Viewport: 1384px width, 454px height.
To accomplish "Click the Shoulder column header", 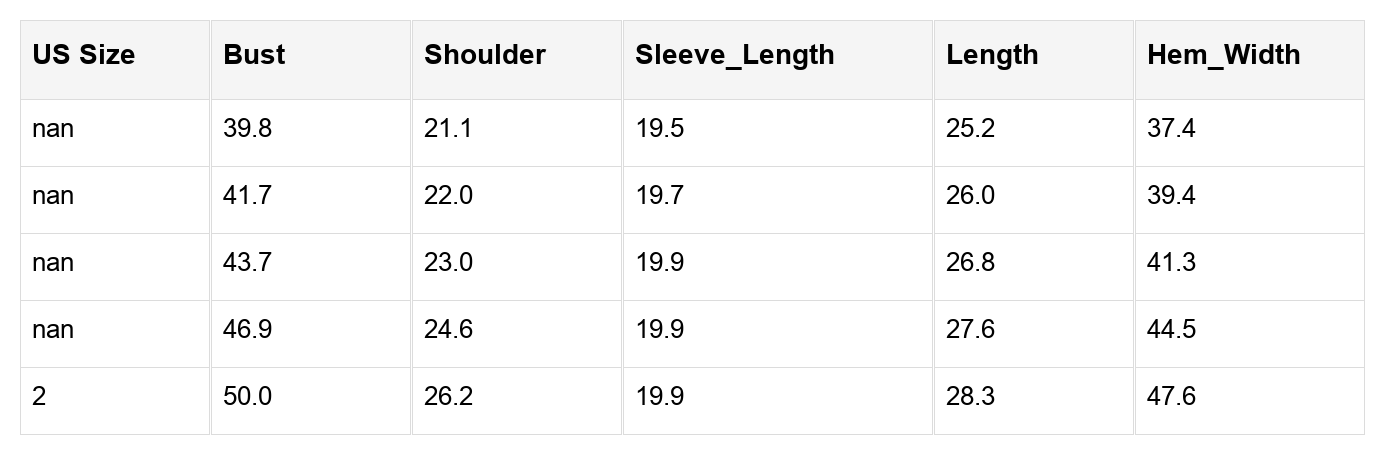I will pos(485,55).
